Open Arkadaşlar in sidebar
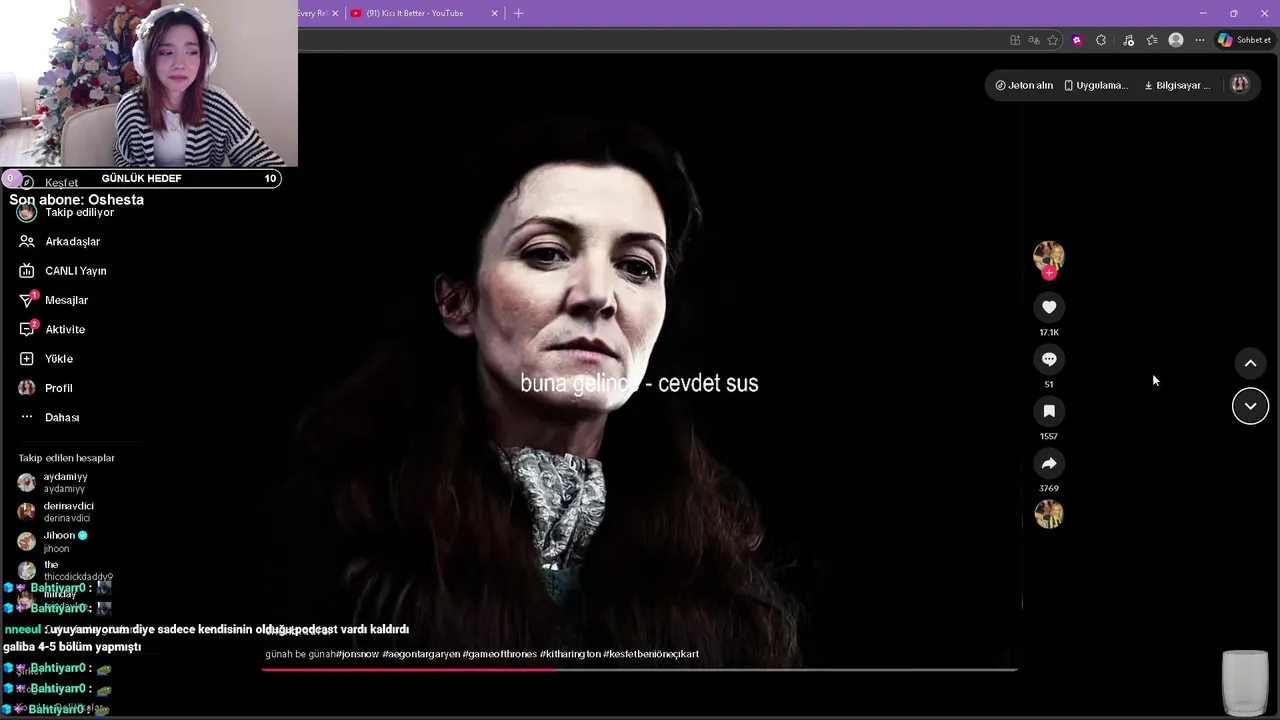This screenshot has height=720, width=1280. pos(73,241)
